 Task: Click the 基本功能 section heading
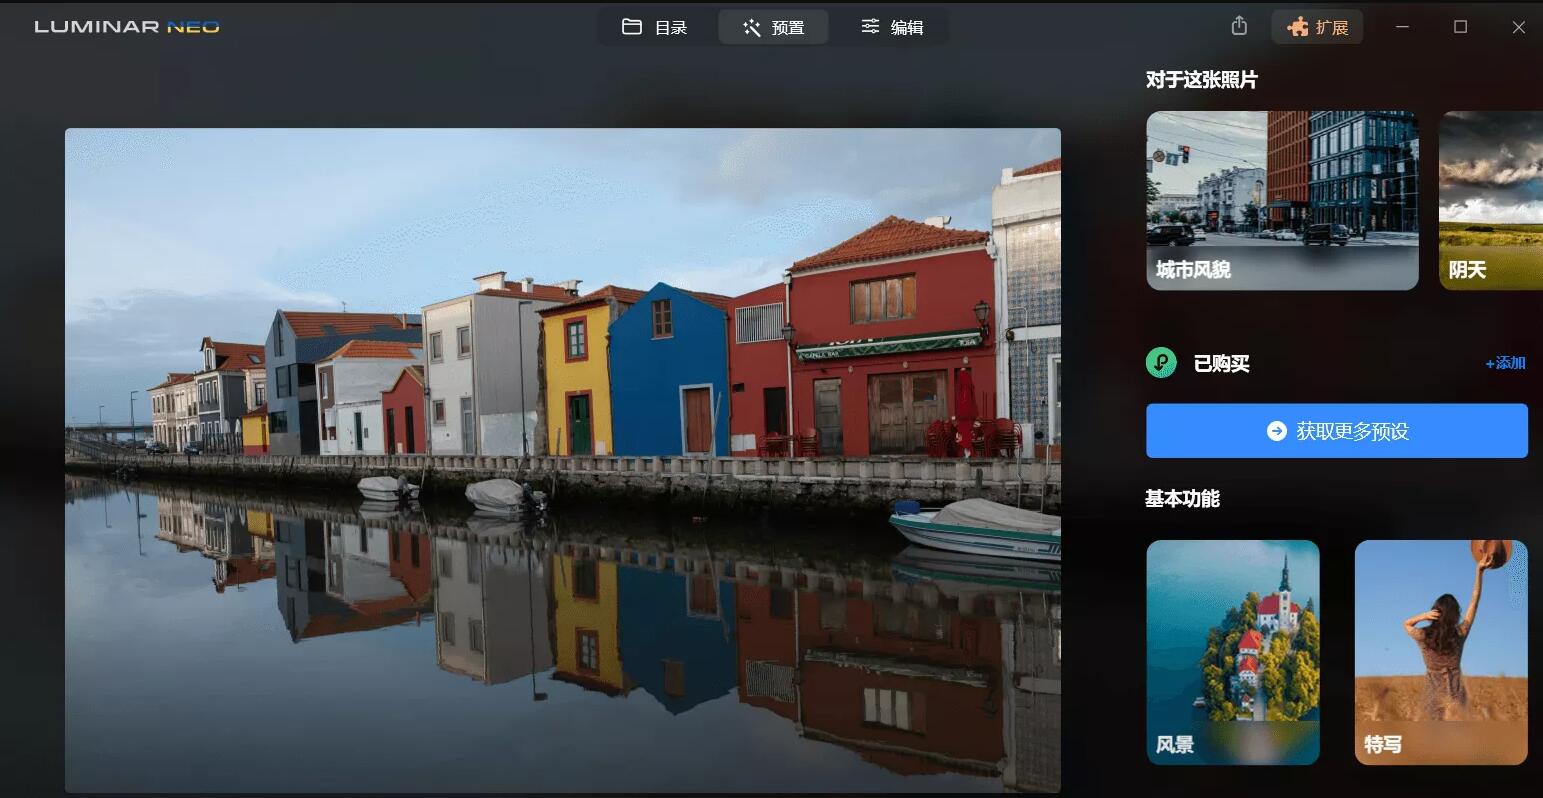tap(1182, 499)
